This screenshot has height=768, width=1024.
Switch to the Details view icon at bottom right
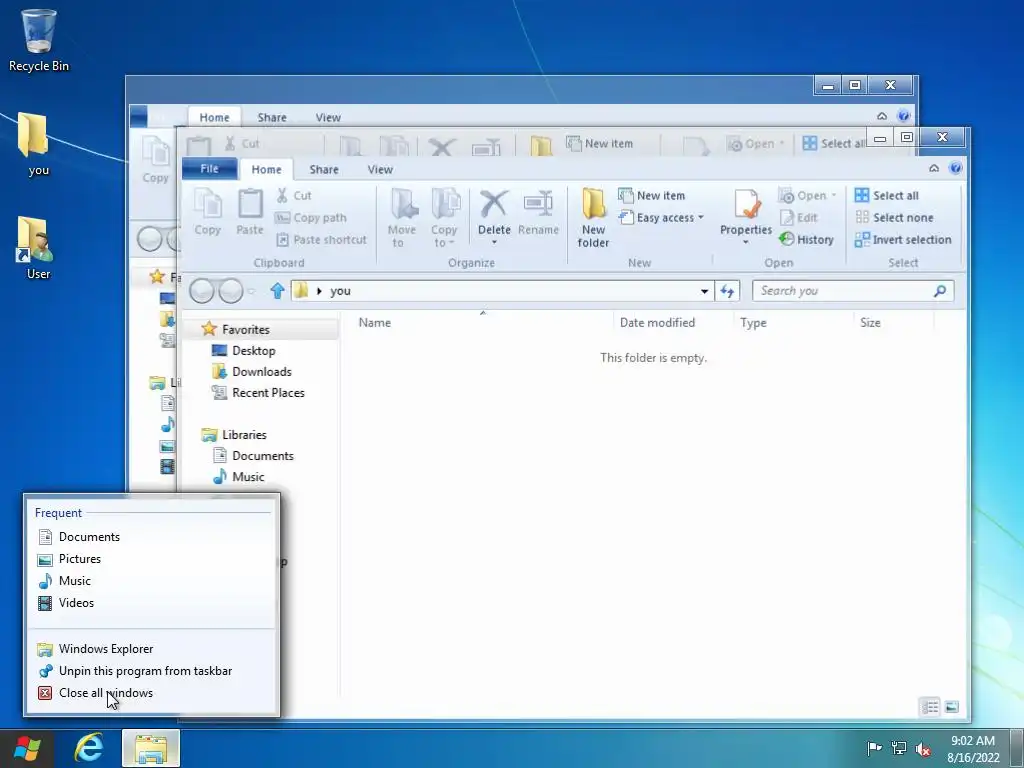coord(930,707)
